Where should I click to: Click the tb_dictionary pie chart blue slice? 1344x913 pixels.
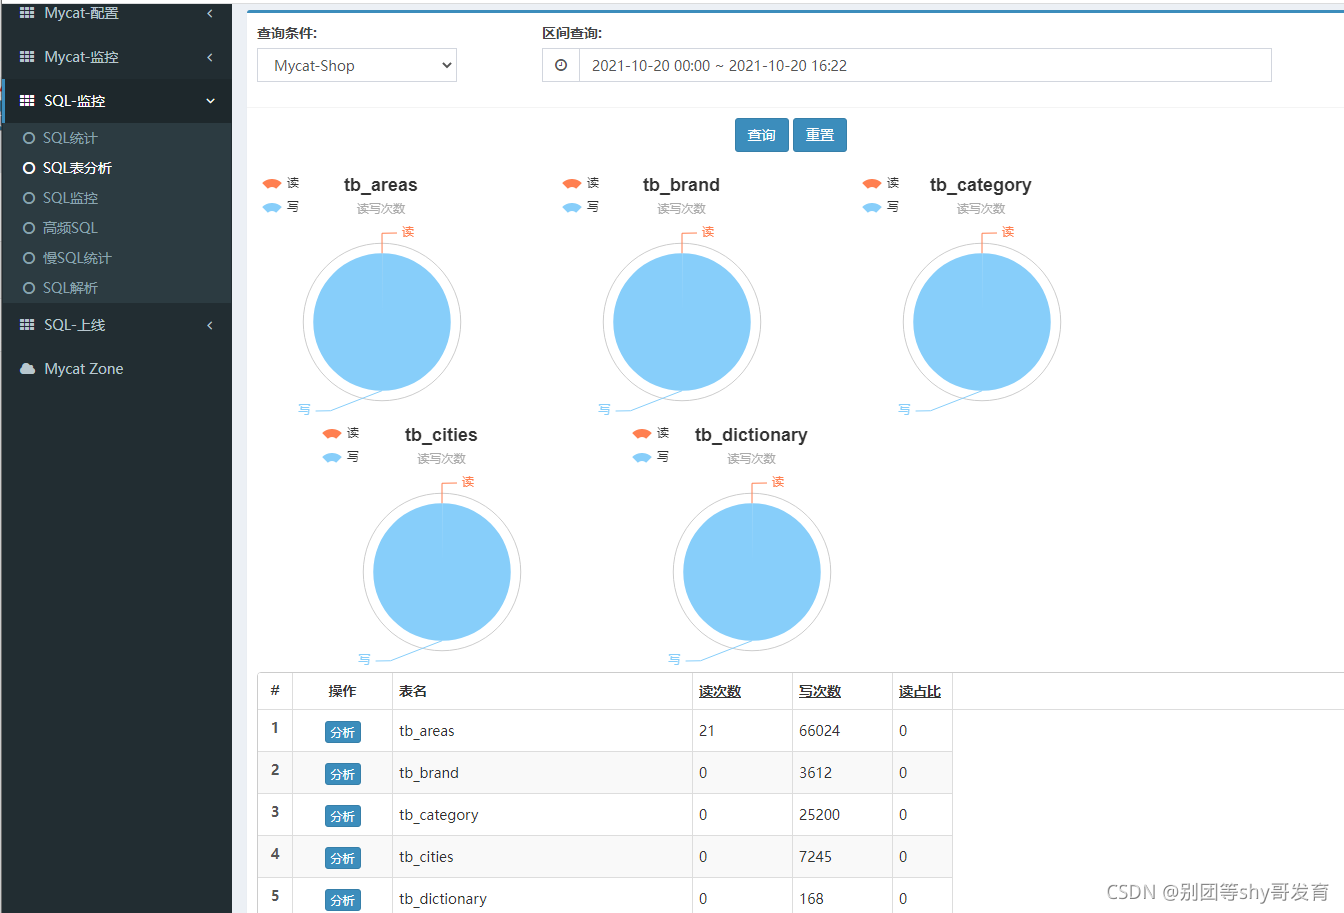pyautogui.click(x=752, y=572)
